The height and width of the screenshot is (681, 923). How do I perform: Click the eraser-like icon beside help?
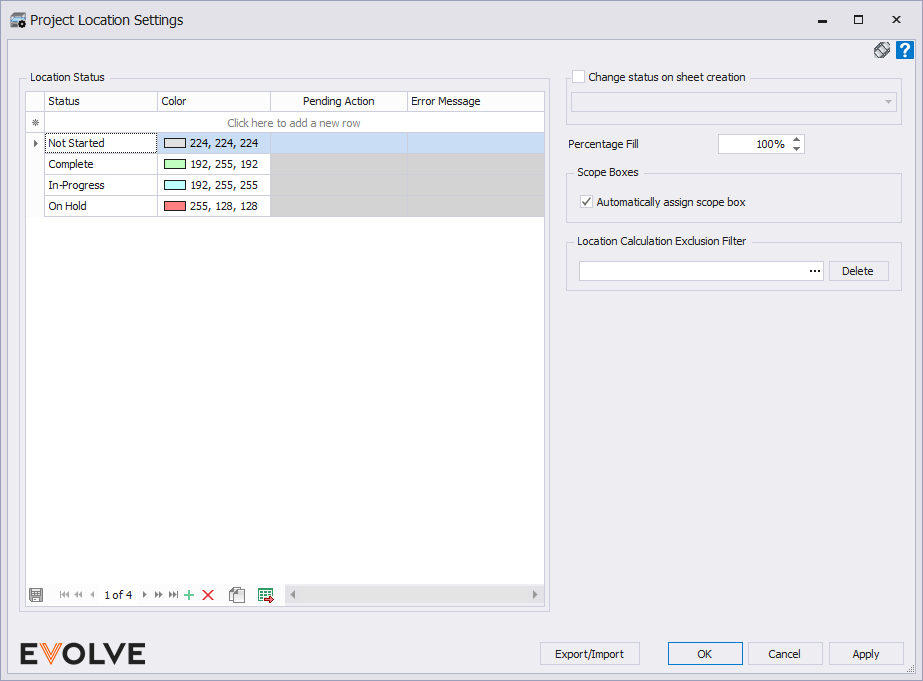click(882, 50)
